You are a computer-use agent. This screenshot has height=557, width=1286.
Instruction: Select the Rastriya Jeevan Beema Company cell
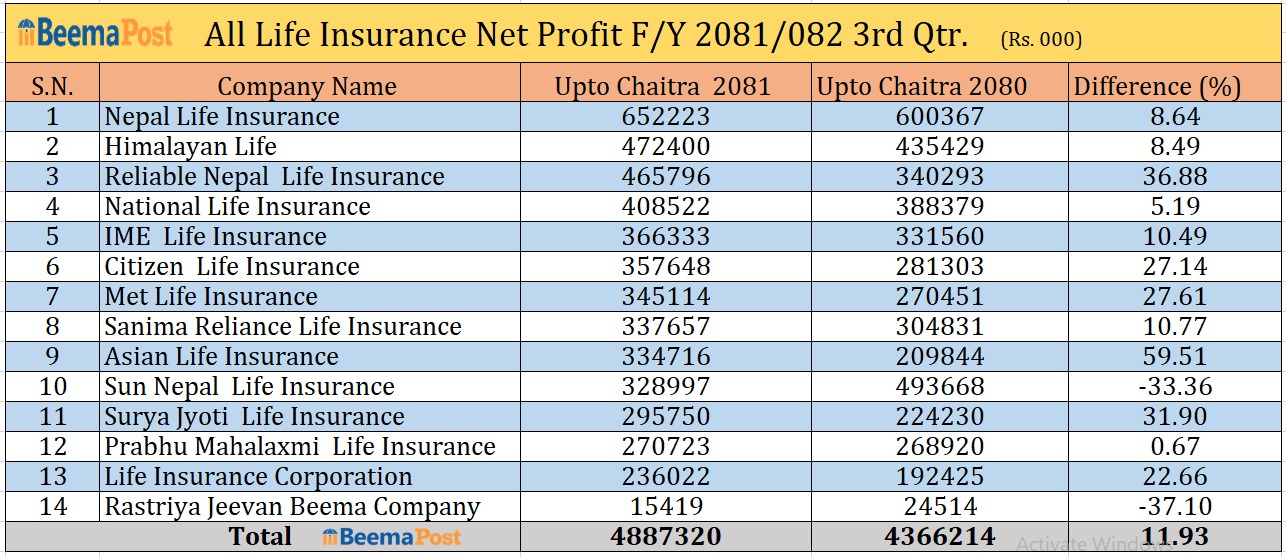pos(292,507)
